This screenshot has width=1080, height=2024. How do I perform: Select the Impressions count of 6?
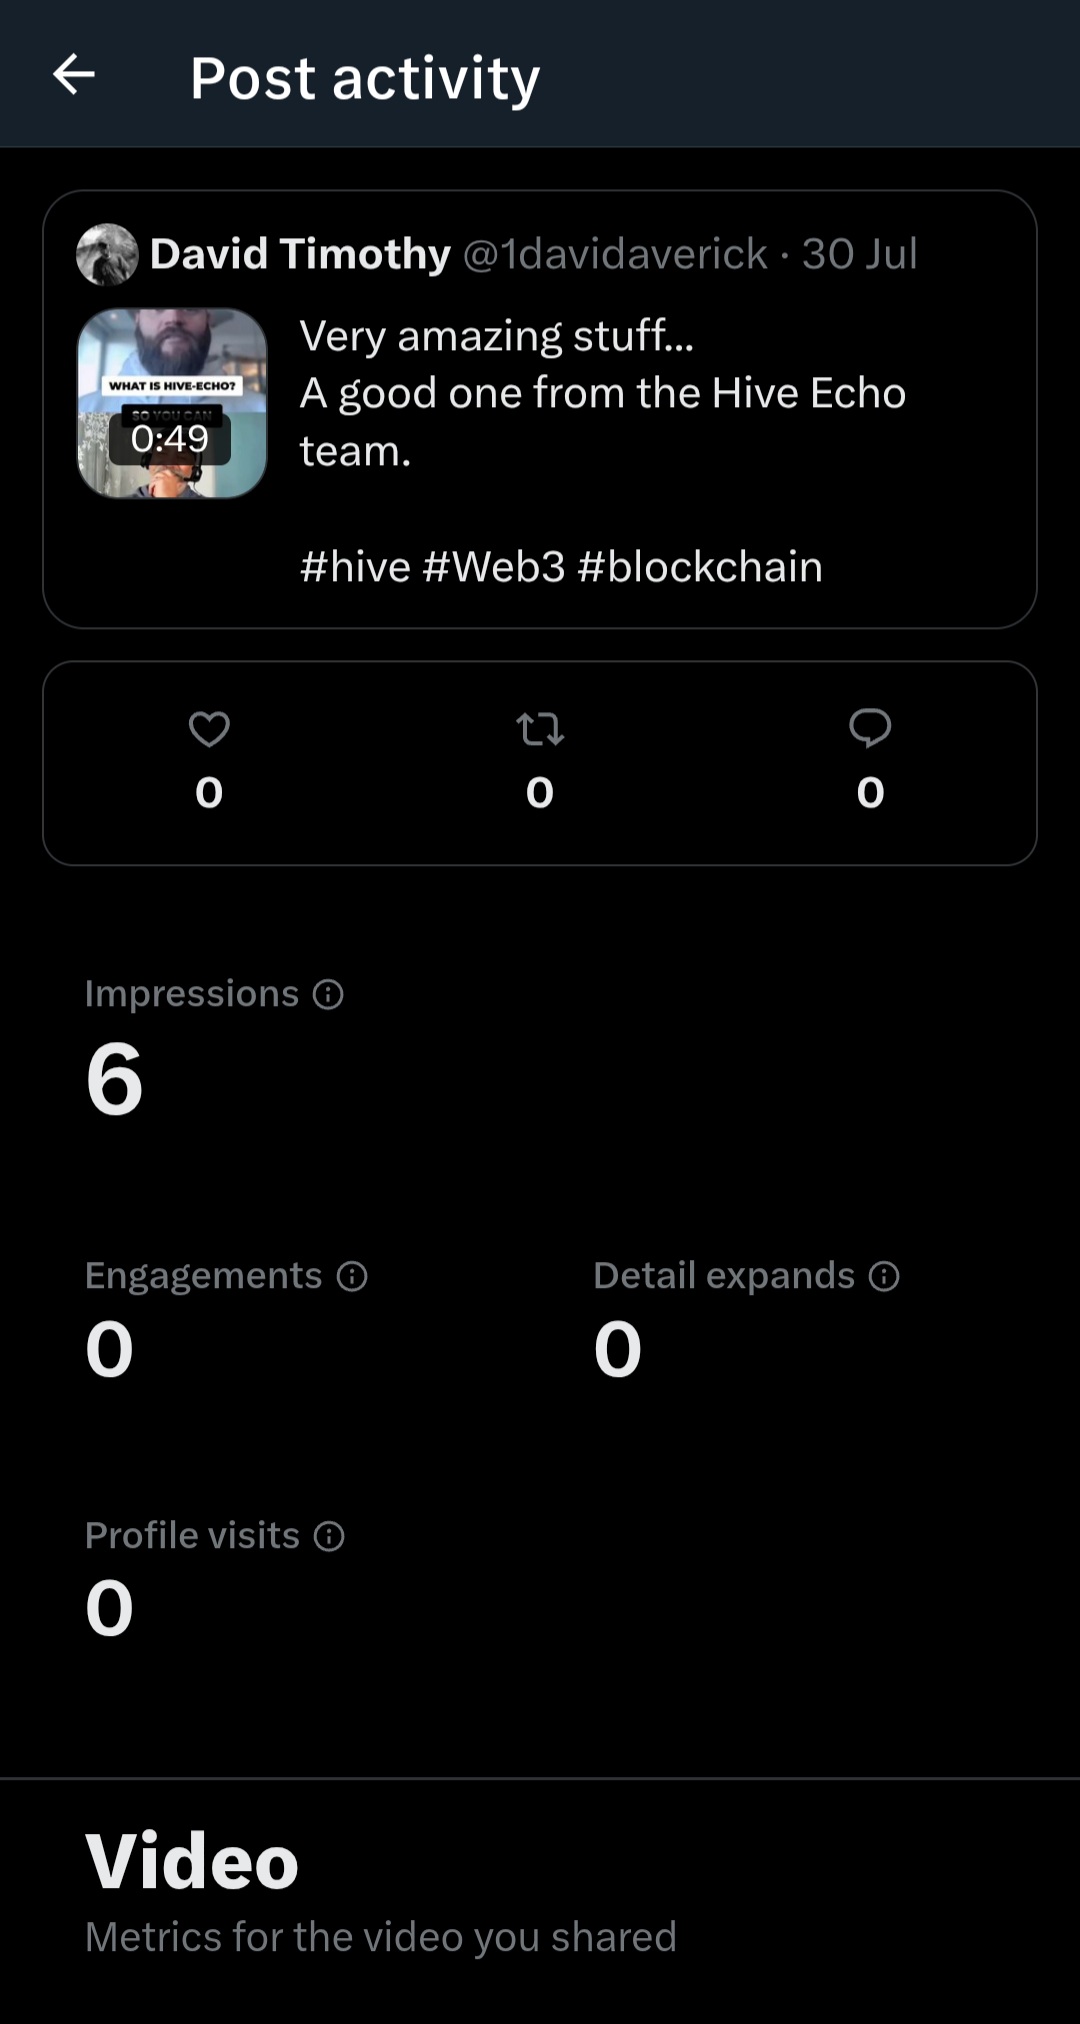[115, 1078]
